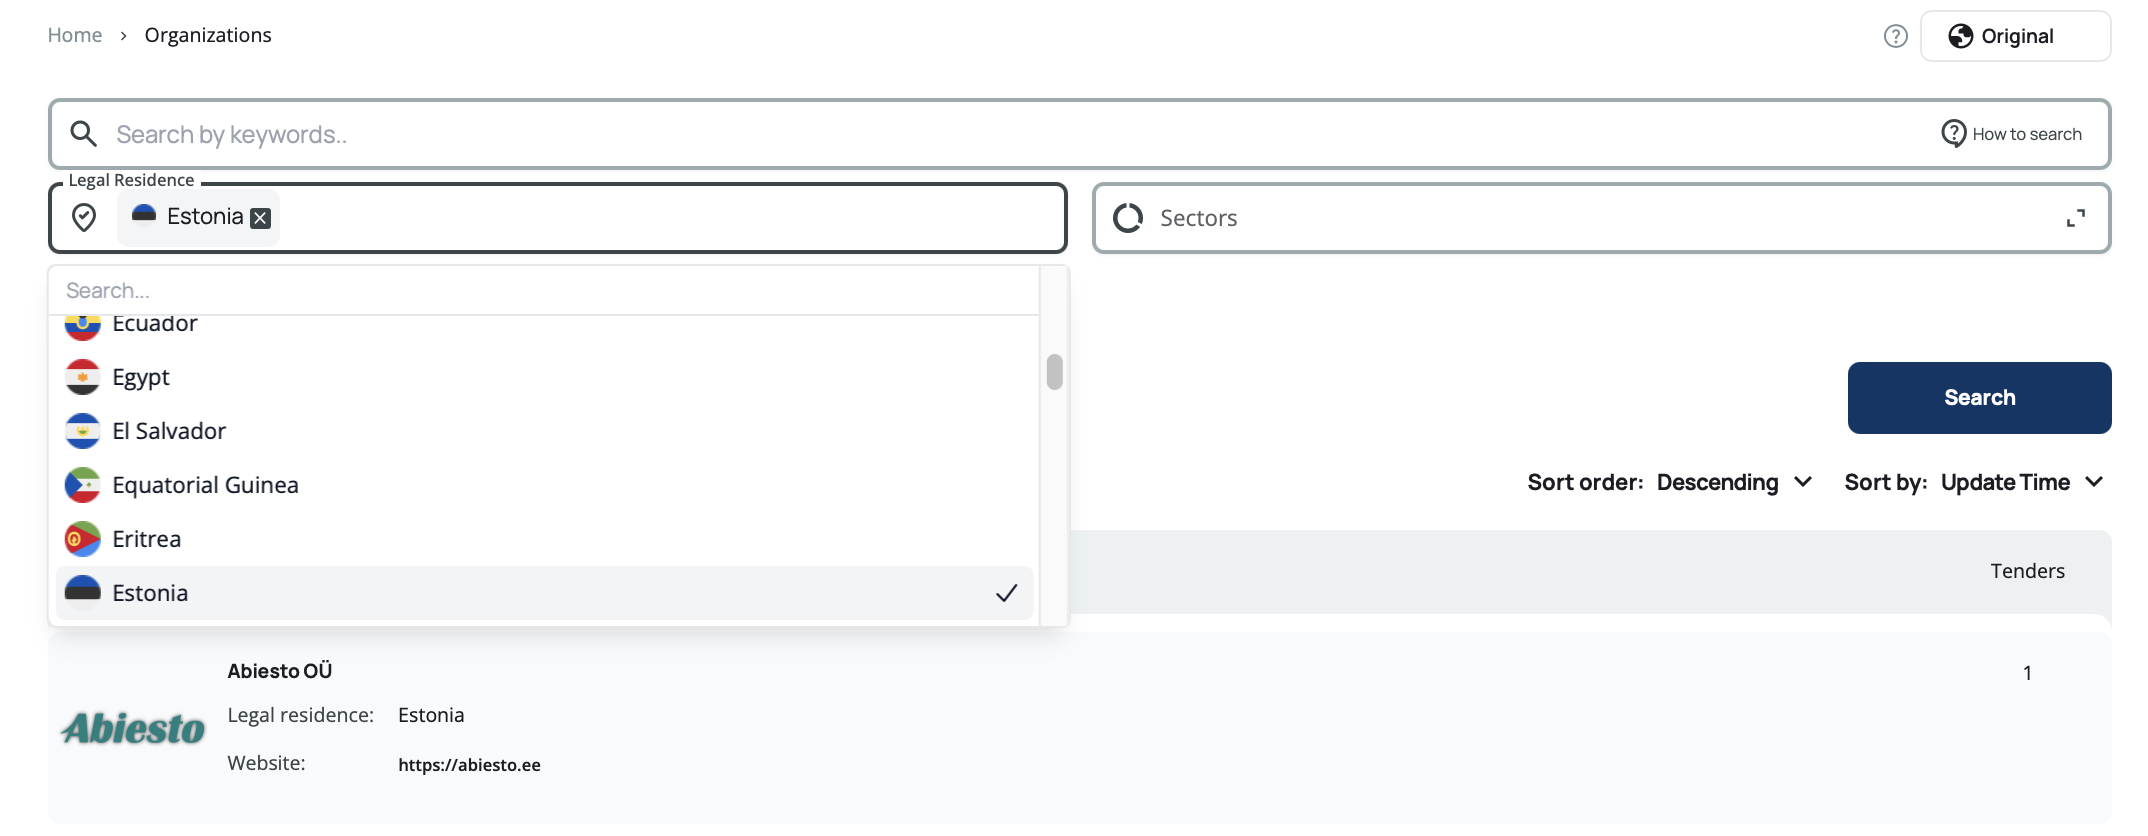Image resolution: width=2148 pixels, height=836 pixels.
Task: Choose Equatorial Guinea in the dropdown
Action: click(x=205, y=486)
